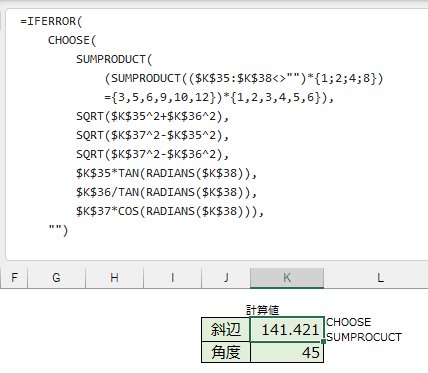Click SQRT($K$35^2+$K$36^2) line in formula
428x373 pixels.
(152, 116)
